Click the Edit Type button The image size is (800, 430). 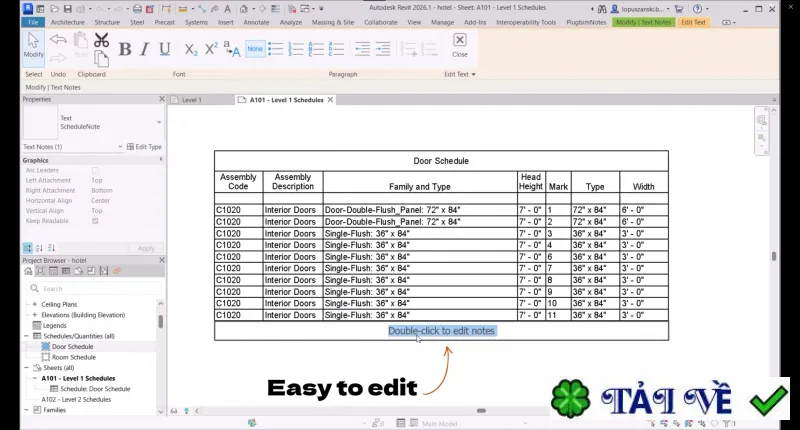[144, 147]
